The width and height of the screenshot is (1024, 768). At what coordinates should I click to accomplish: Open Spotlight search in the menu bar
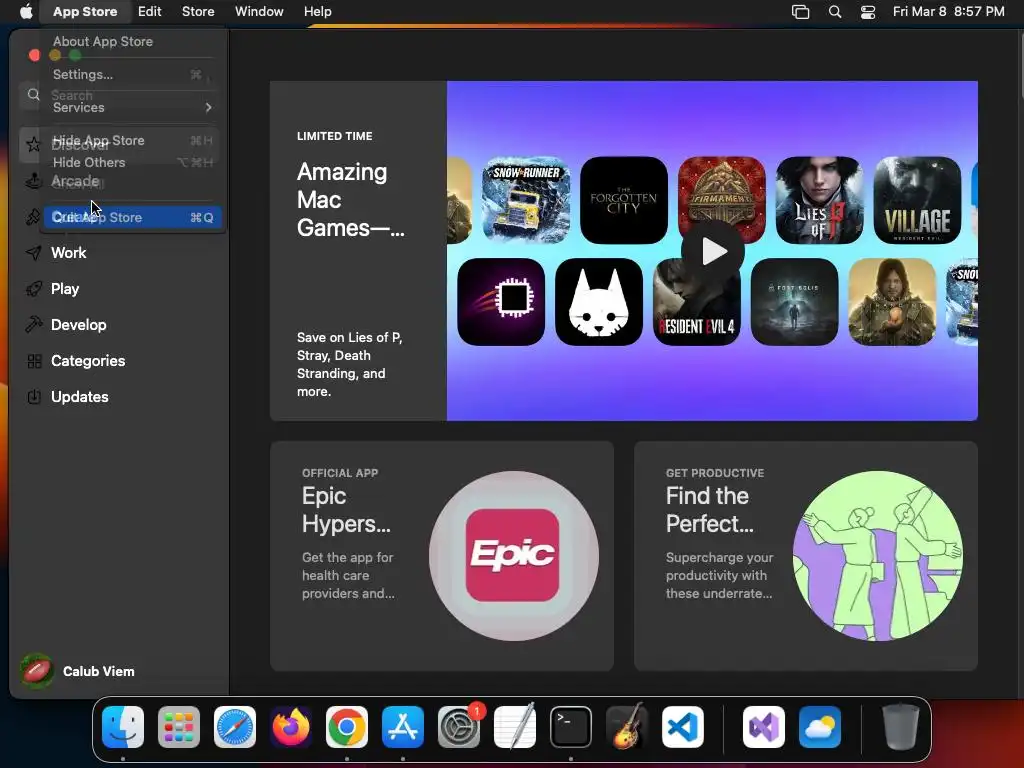[x=835, y=12]
